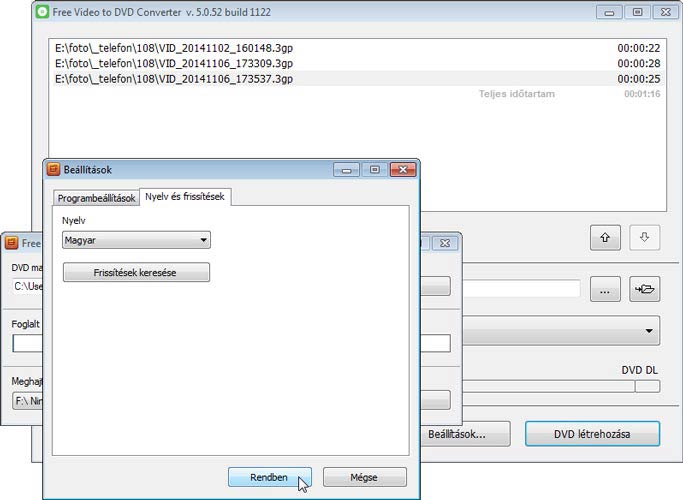This screenshot has height=500, width=683.
Task: Click duration 00:00:28
Action: [639, 63]
